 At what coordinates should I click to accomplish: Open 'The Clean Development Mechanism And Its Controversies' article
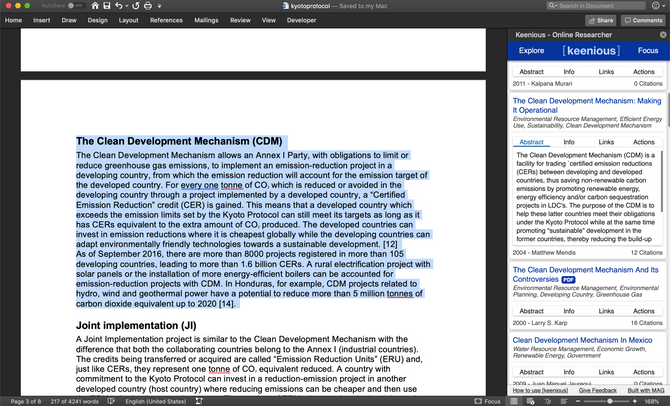tap(585, 274)
